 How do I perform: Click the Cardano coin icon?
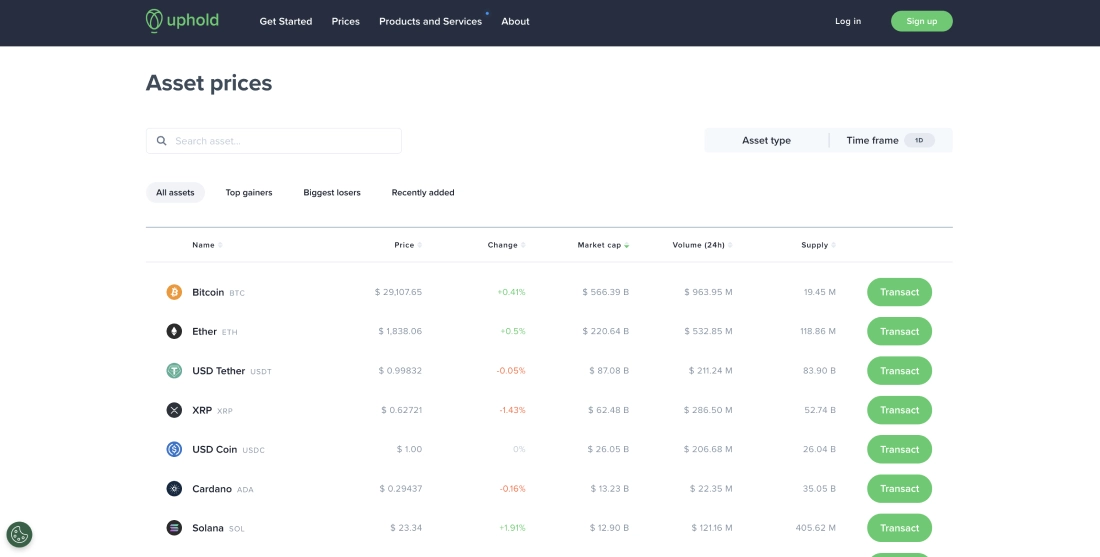(x=174, y=488)
